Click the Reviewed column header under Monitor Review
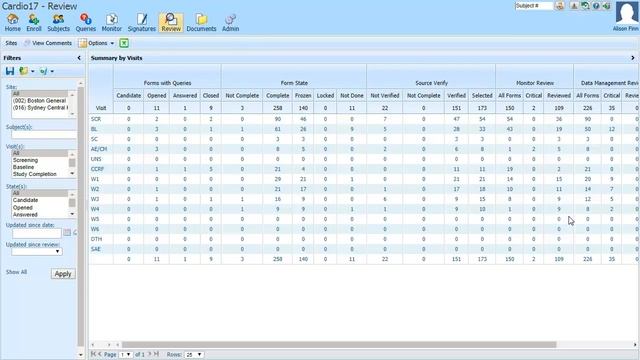 point(559,96)
